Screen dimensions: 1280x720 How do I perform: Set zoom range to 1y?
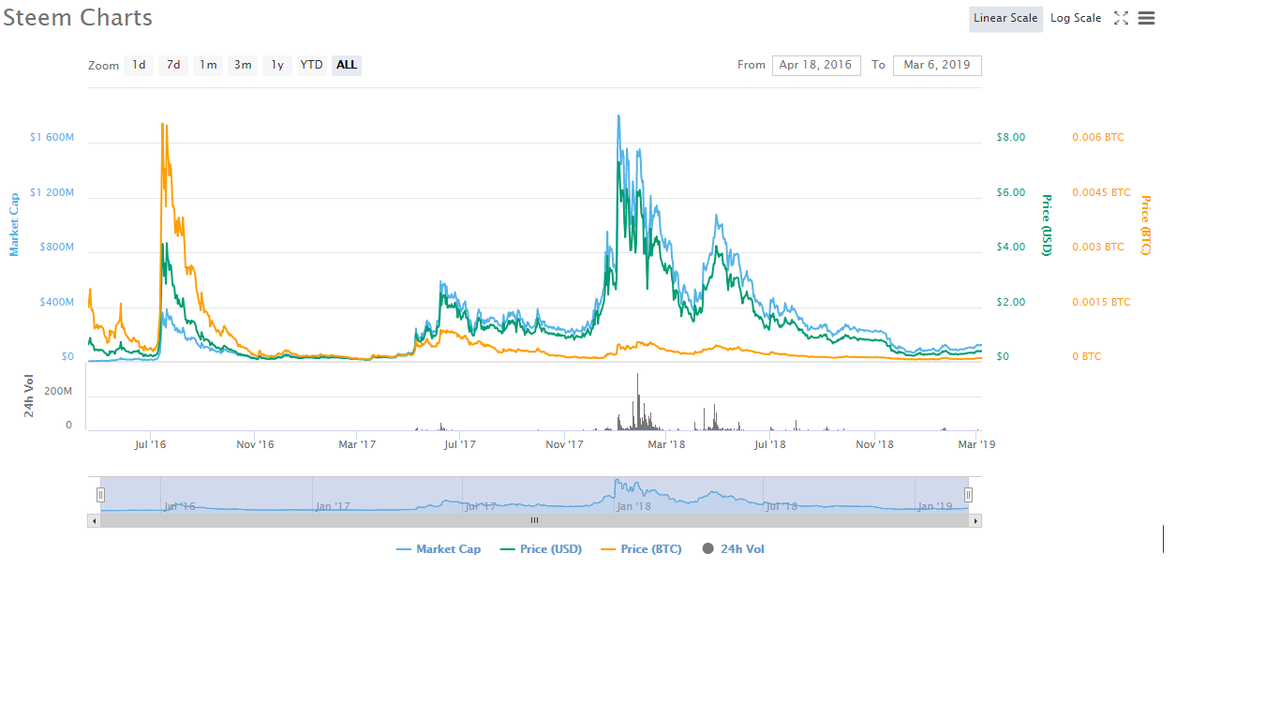[x=277, y=65]
